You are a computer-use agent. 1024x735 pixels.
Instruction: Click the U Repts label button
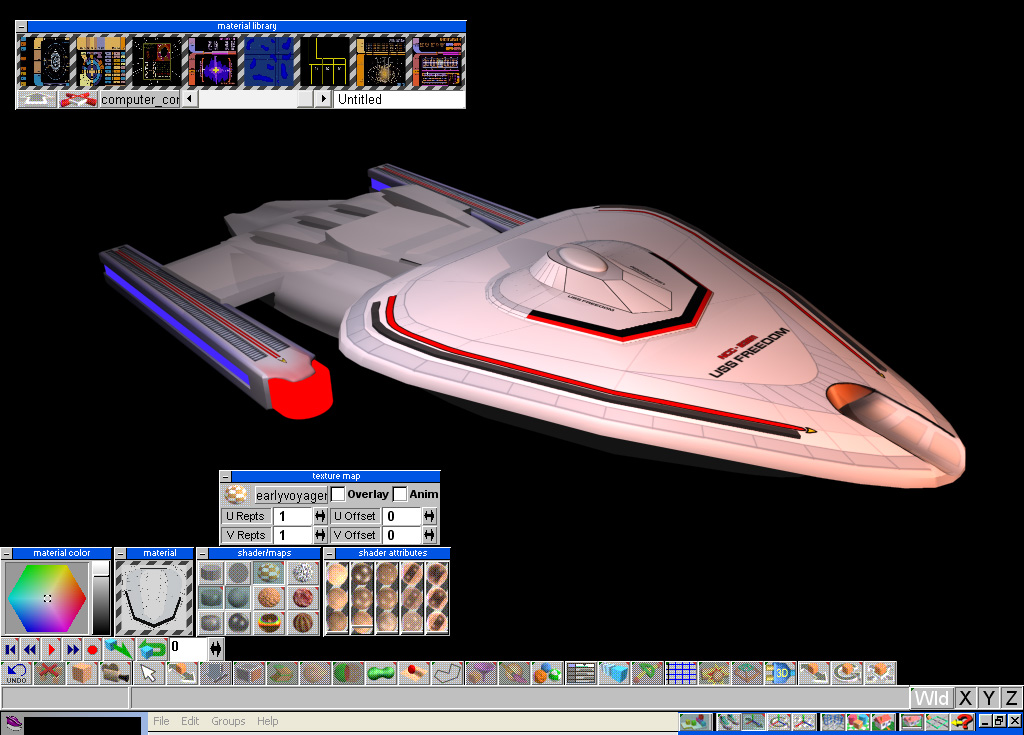[246, 516]
